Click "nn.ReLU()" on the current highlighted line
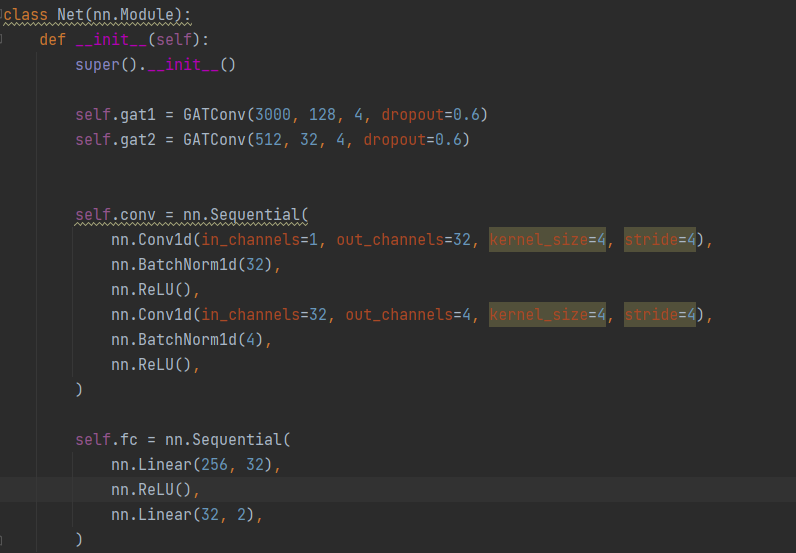This screenshot has height=553, width=796. click(151, 490)
